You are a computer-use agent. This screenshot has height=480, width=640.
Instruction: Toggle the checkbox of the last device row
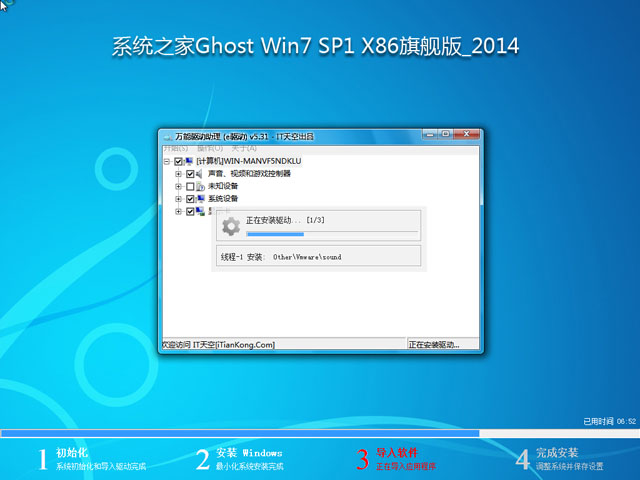[190, 211]
